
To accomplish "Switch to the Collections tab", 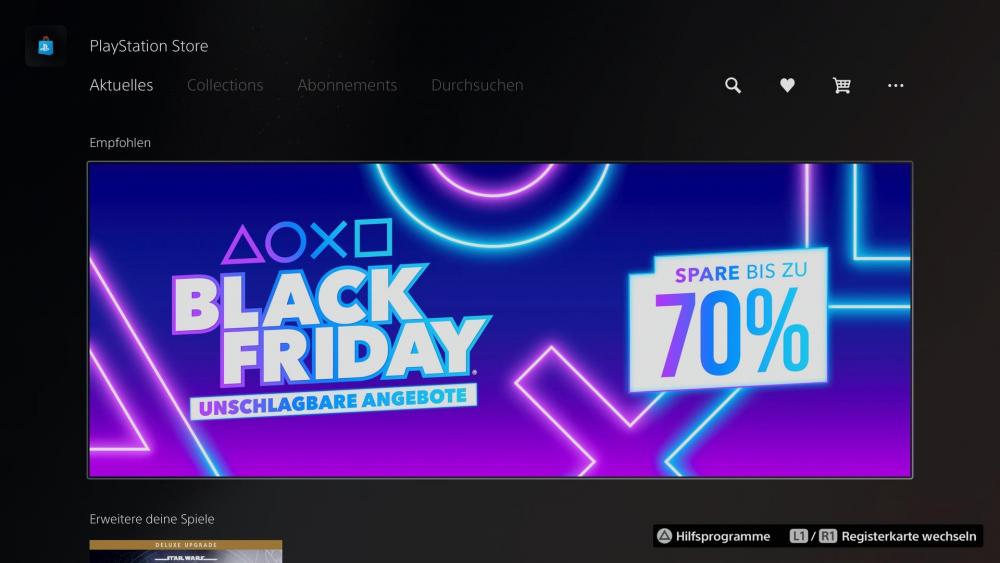I will [x=225, y=85].
